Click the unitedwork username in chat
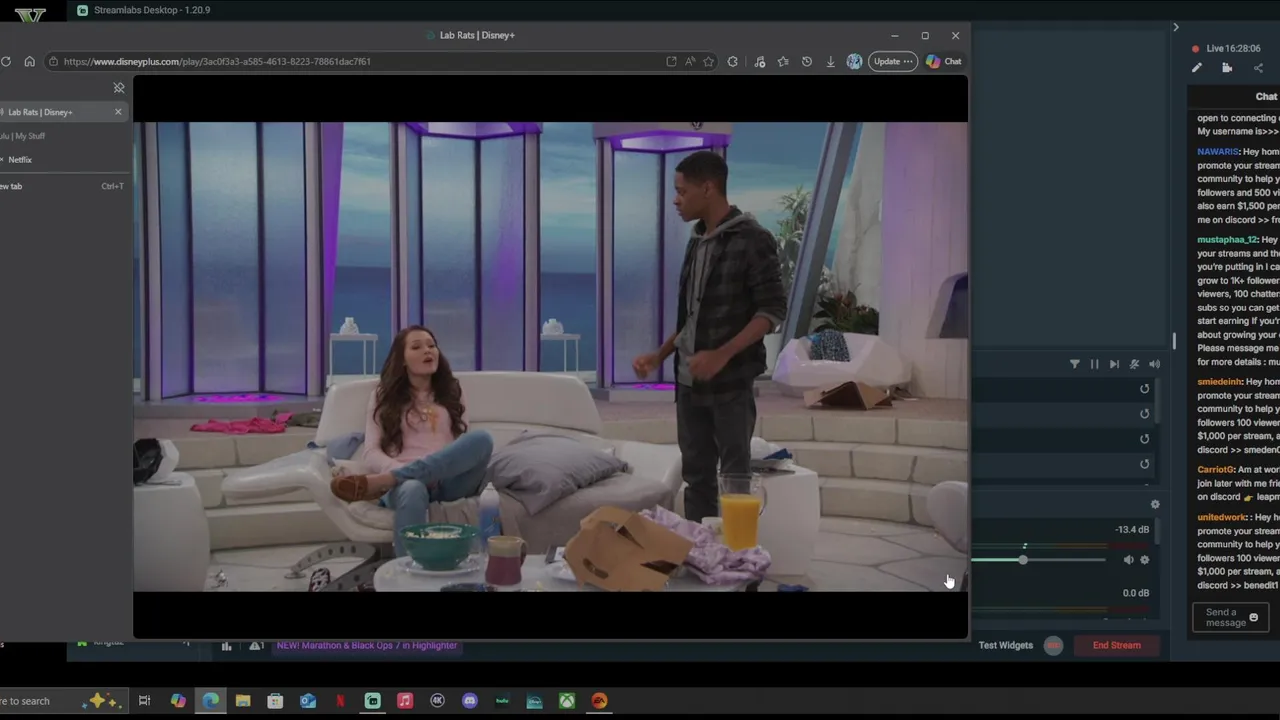Image resolution: width=1280 pixels, height=720 pixels. [1222, 517]
